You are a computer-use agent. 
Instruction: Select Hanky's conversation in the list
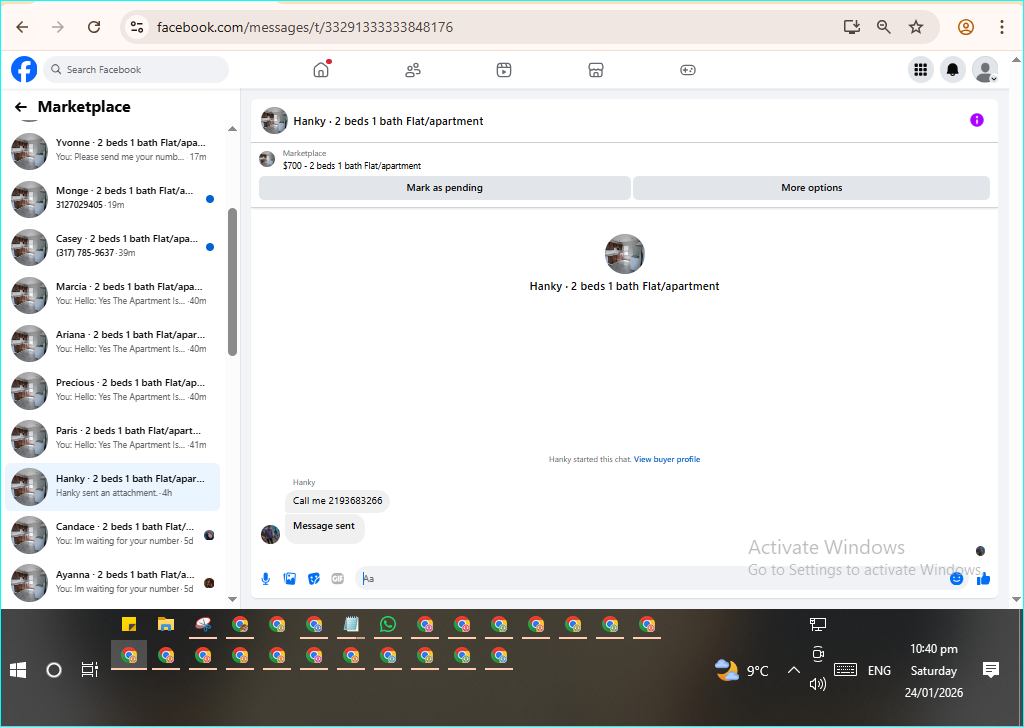(x=112, y=487)
